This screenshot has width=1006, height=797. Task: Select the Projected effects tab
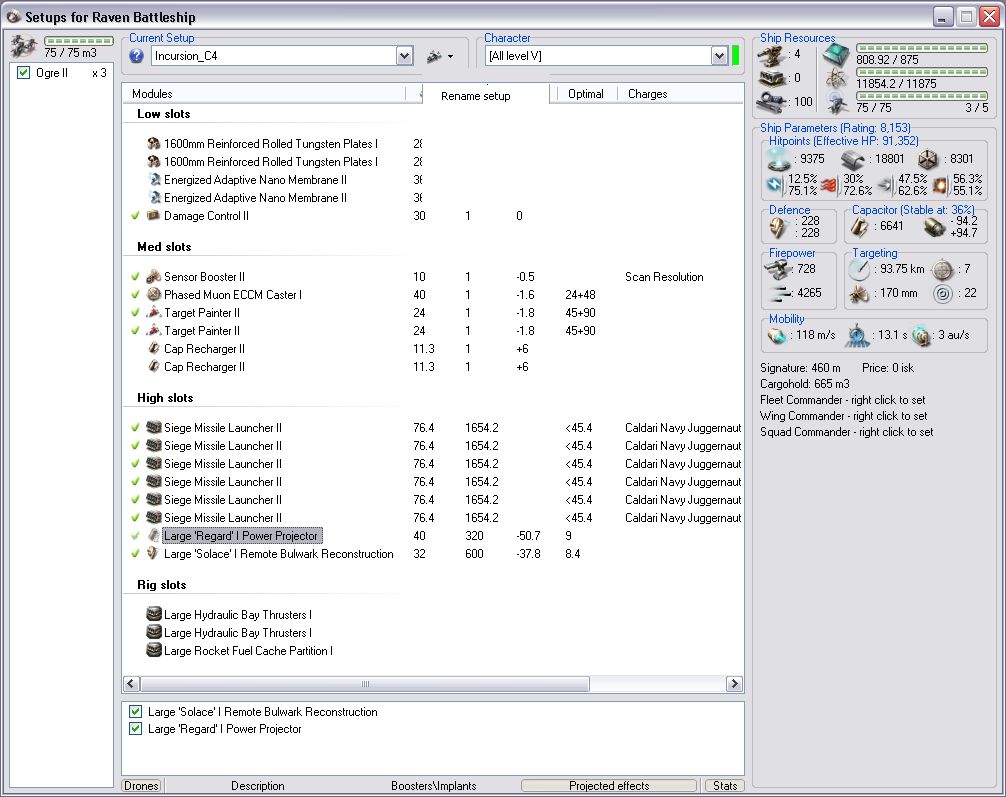[609, 785]
